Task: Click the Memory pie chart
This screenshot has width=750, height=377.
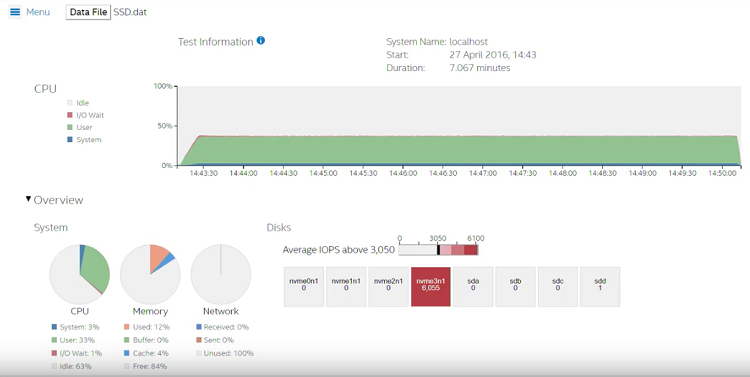Action: [x=150, y=274]
